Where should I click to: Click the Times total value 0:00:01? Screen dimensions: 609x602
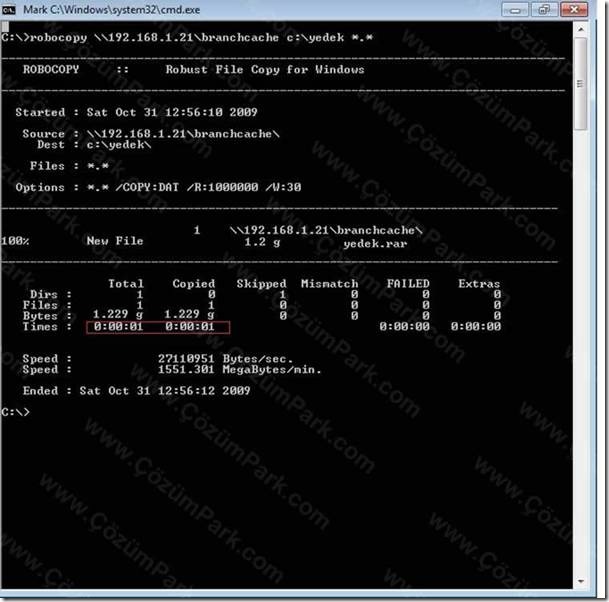pyautogui.click(x=118, y=327)
